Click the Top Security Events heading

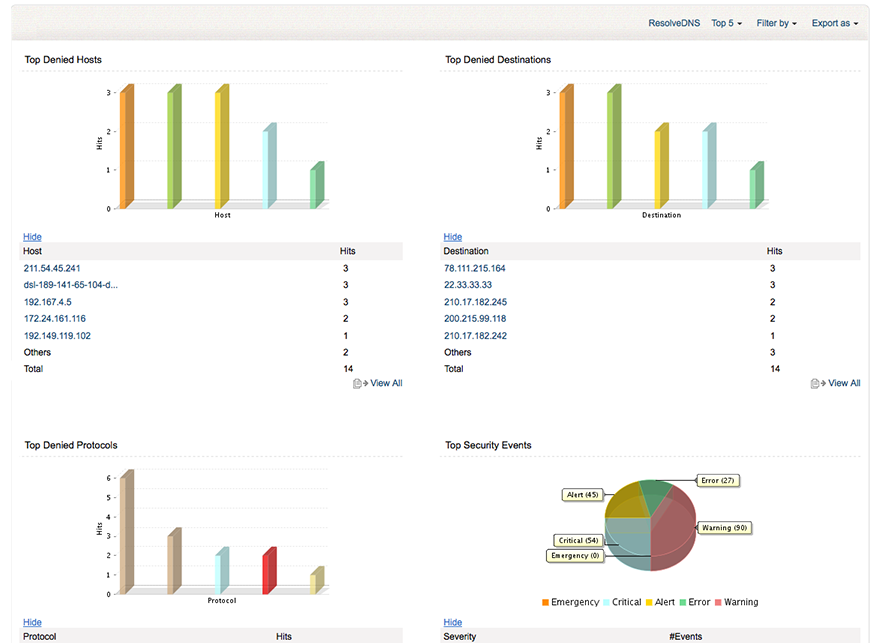click(x=488, y=445)
